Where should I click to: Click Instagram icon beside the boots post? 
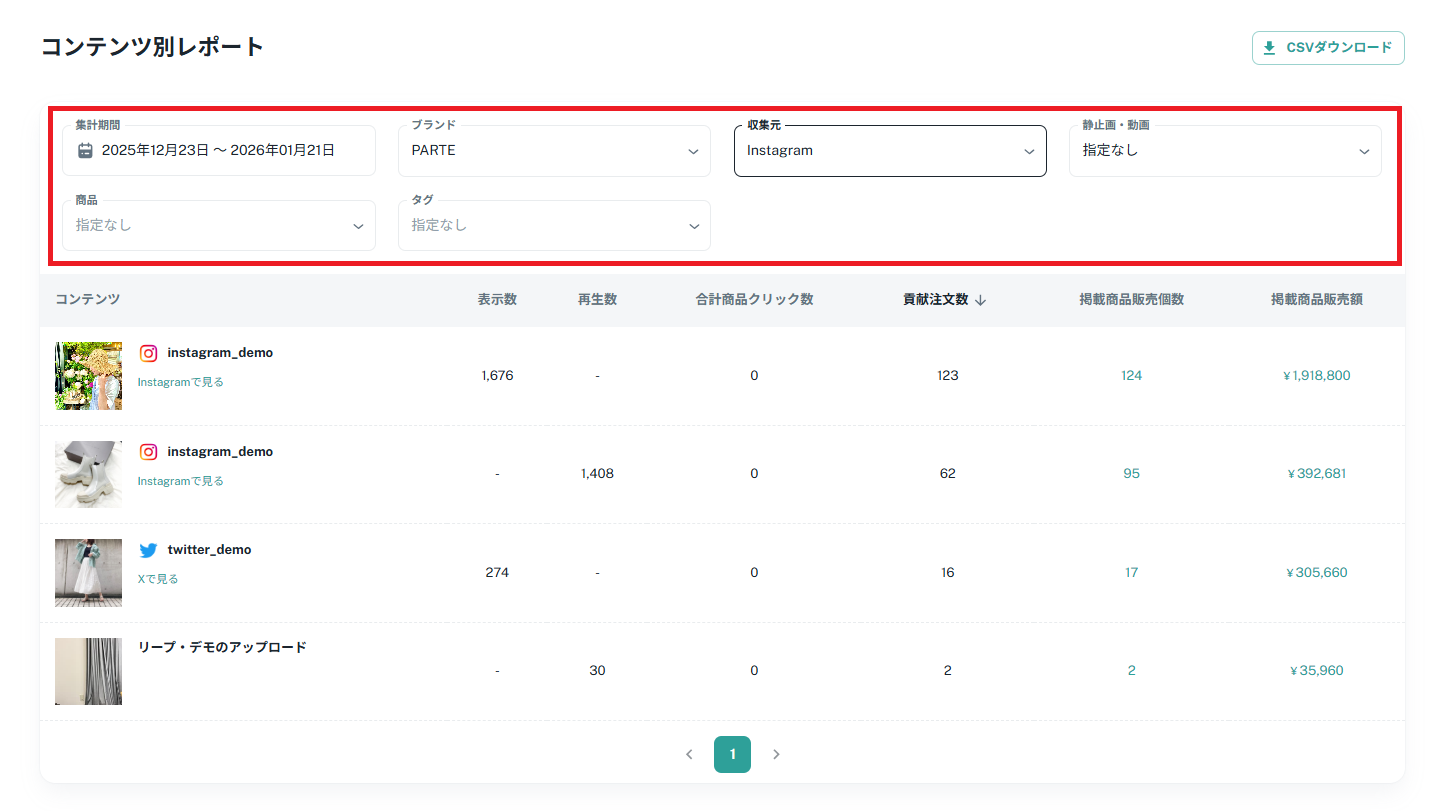pos(149,452)
